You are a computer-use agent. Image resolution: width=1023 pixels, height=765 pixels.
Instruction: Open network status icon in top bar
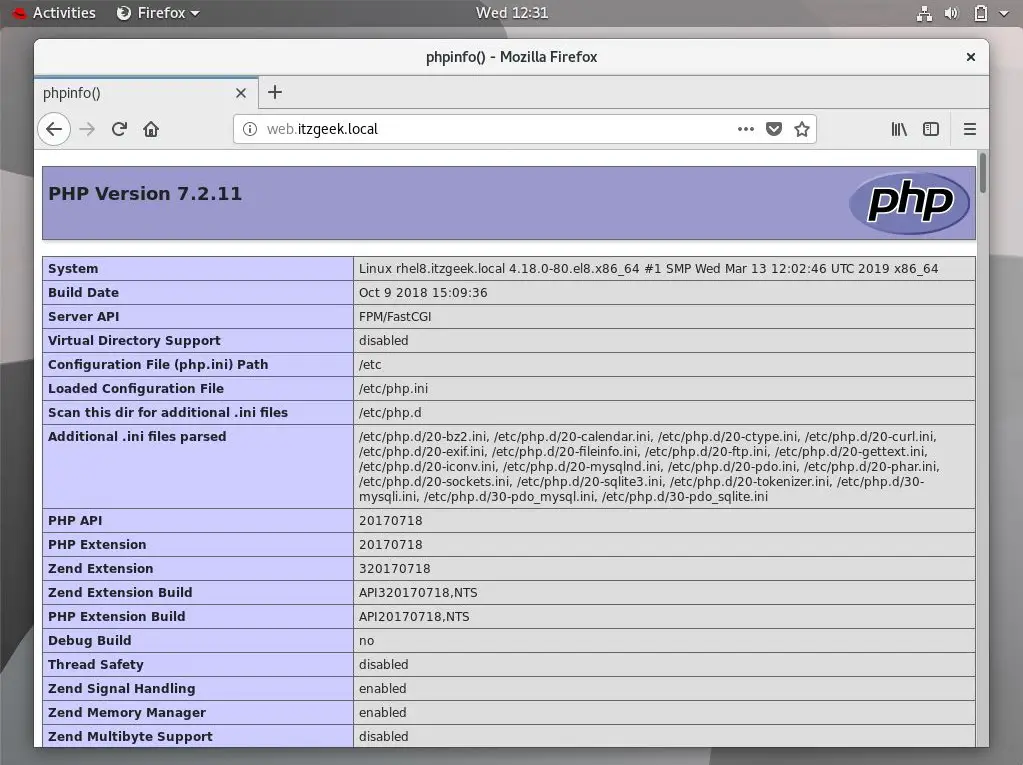tap(924, 13)
